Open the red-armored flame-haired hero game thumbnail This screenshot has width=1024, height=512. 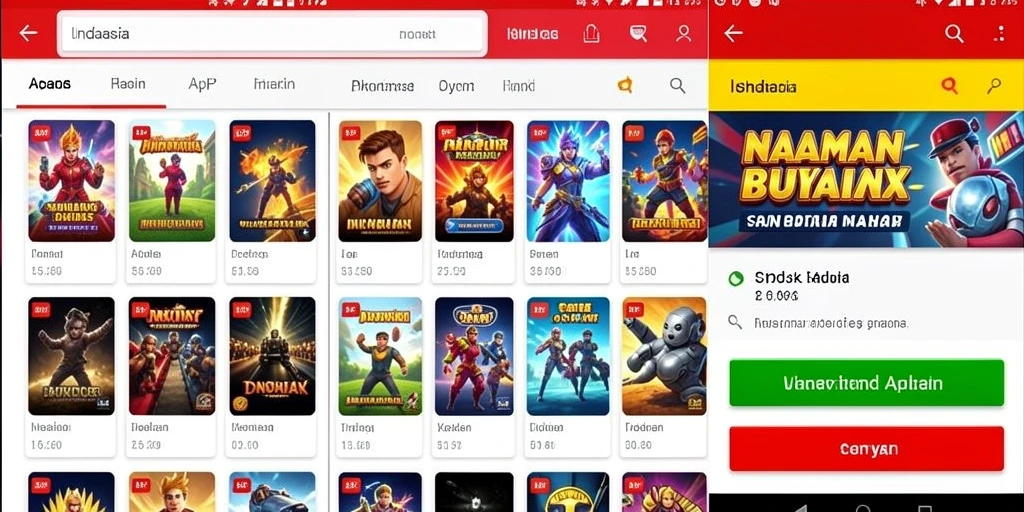coord(71,181)
